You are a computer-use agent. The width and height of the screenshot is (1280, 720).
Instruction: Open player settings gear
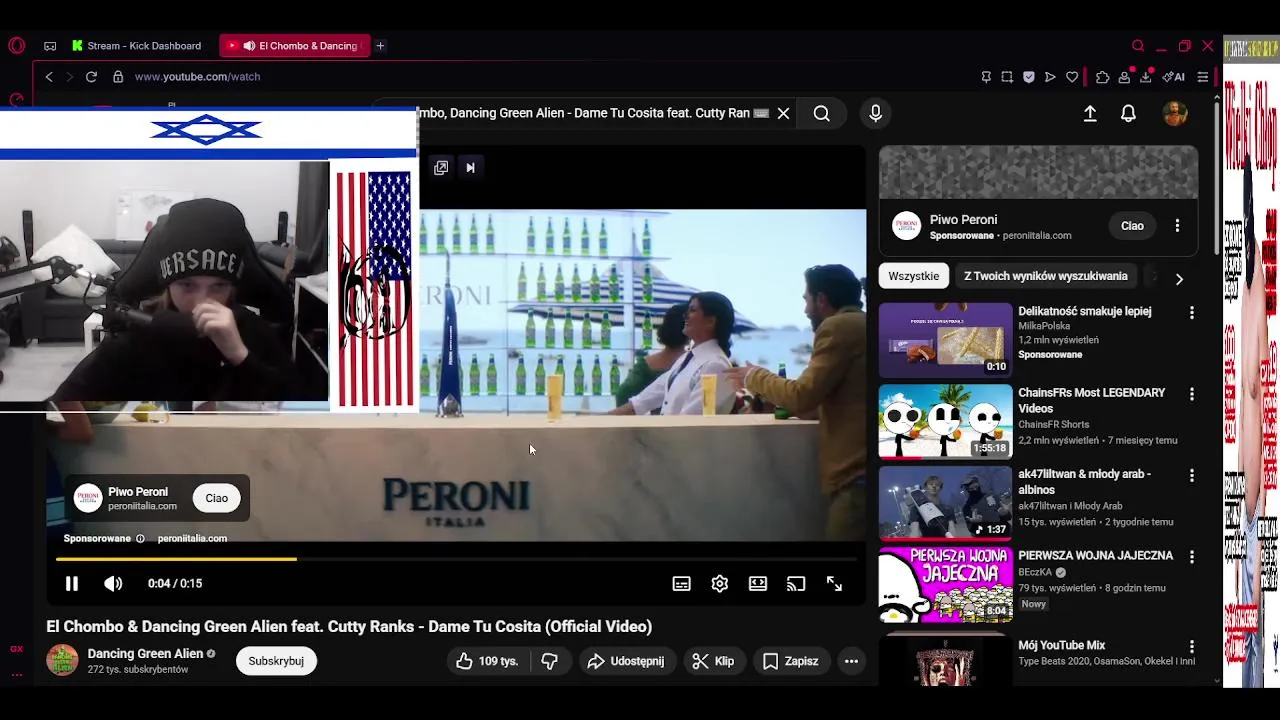click(x=719, y=584)
